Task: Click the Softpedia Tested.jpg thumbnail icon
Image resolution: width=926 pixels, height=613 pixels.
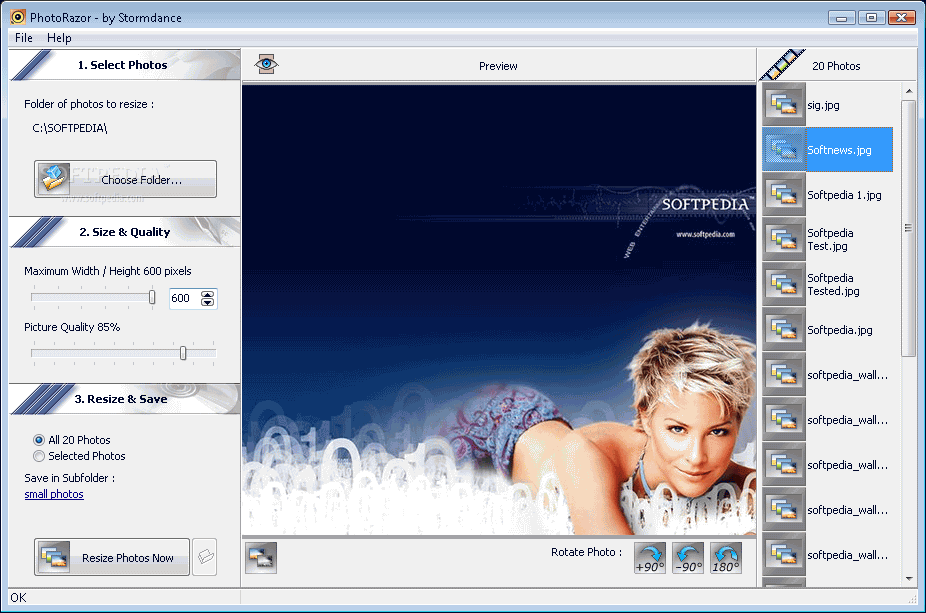Action: coord(784,284)
